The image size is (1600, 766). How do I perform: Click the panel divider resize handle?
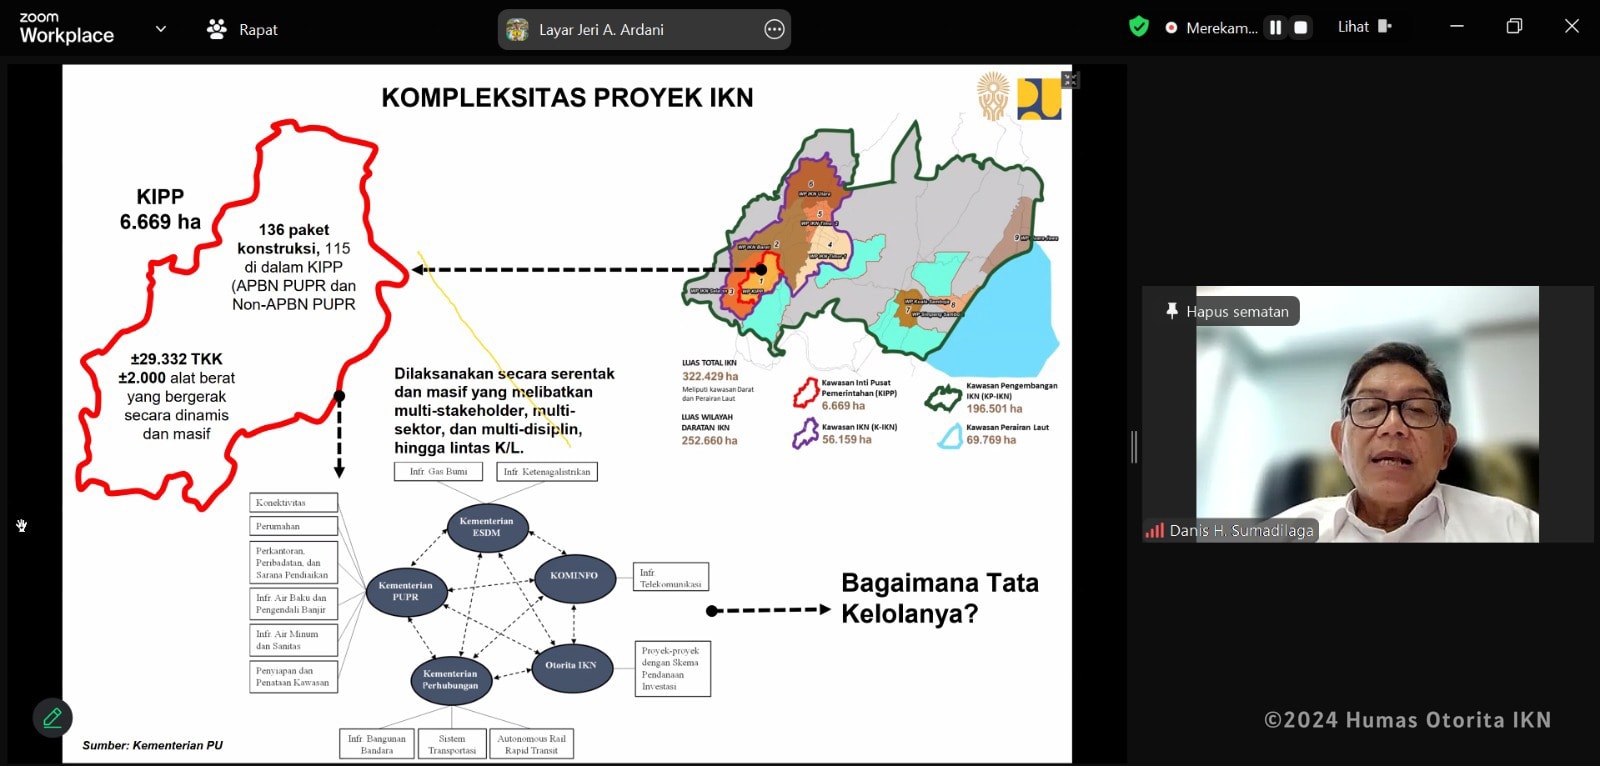pyautogui.click(x=1134, y=447)
